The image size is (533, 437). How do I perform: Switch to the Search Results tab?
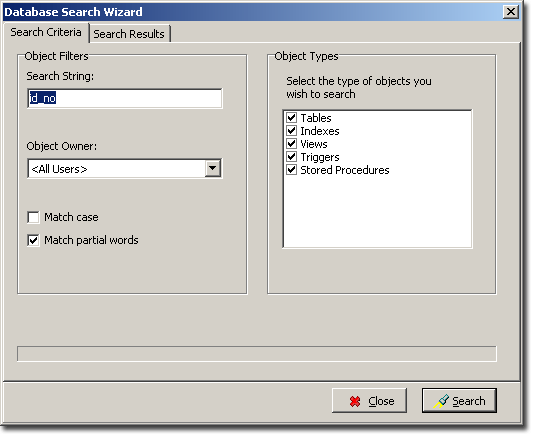[129, 34]
